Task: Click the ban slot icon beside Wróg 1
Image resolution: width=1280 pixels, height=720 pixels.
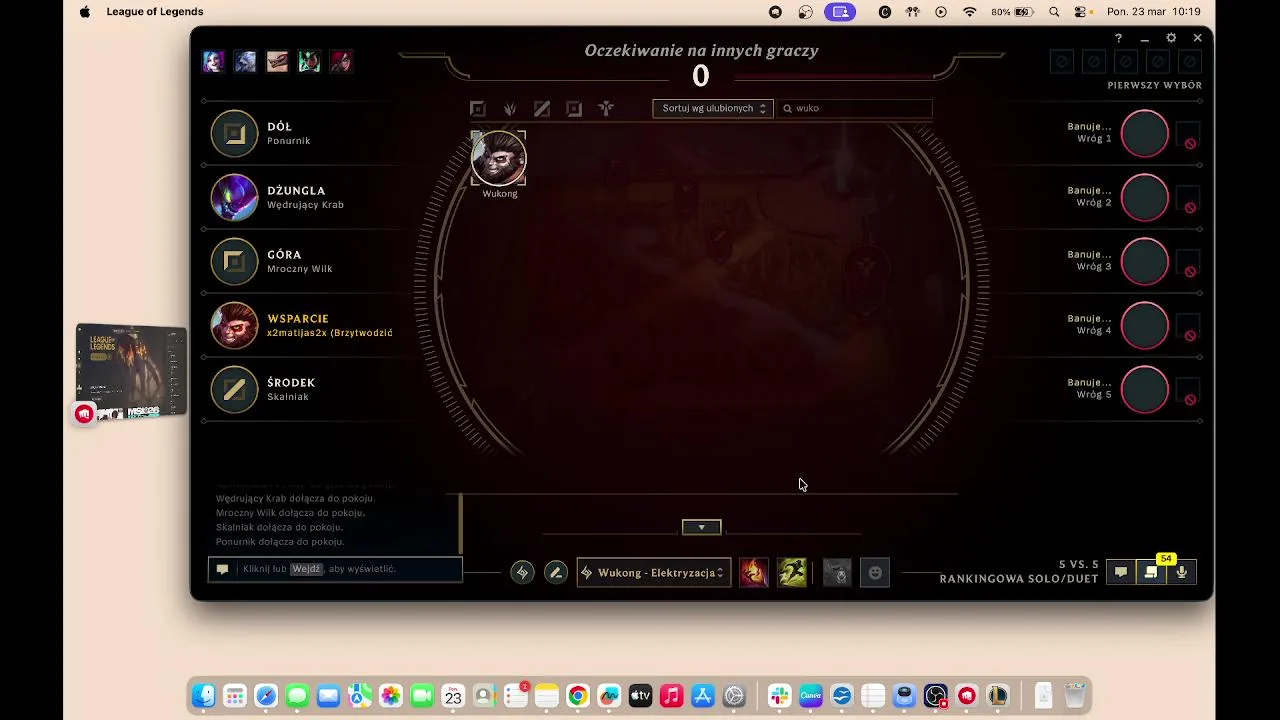Action: [x=1187, y=135]
